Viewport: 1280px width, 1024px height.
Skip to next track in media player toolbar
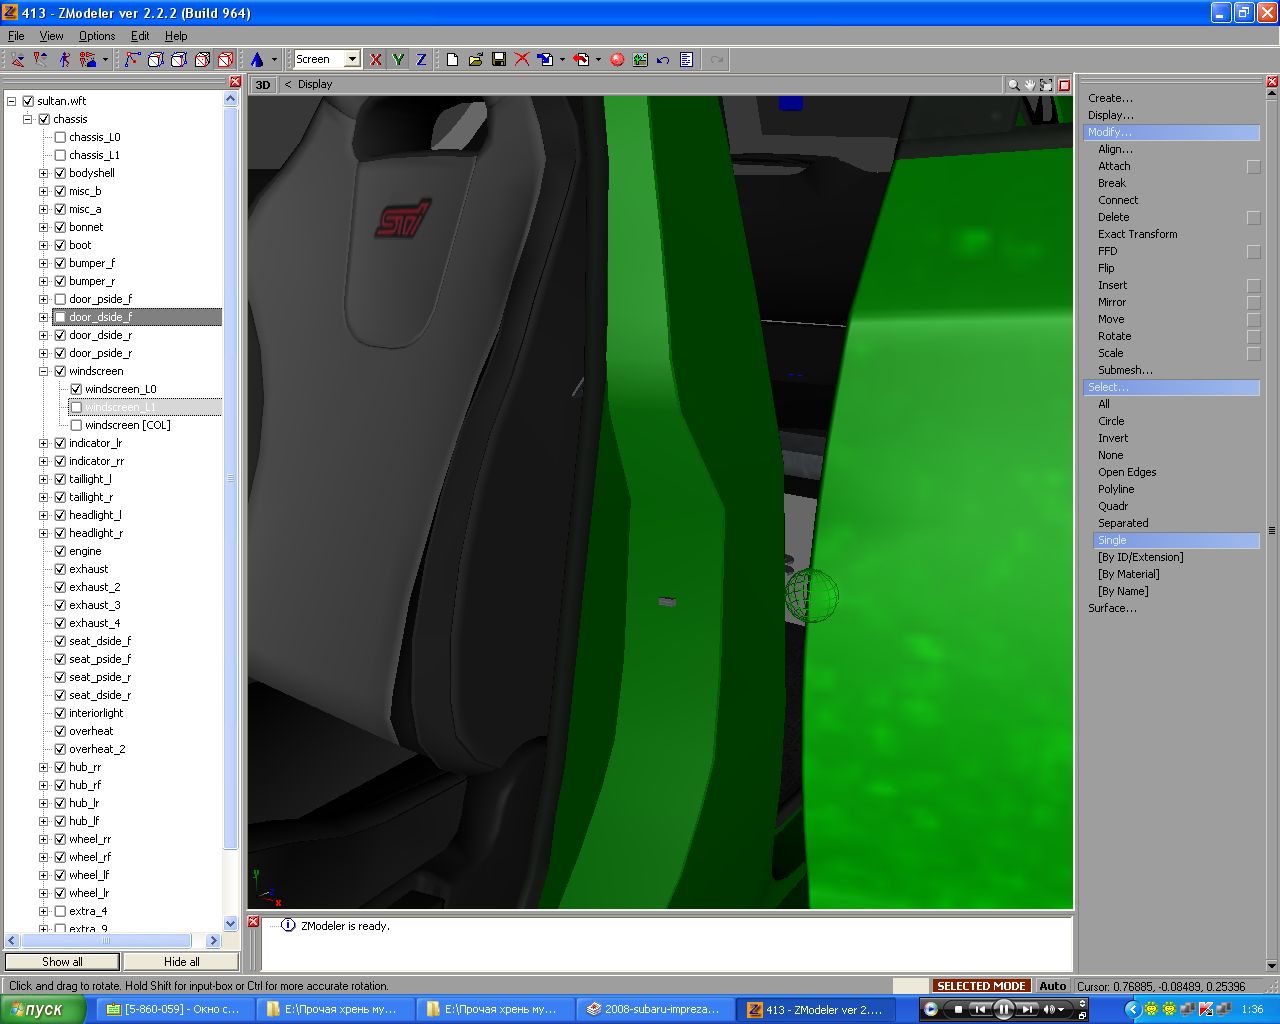[x=1027, y=1010]
